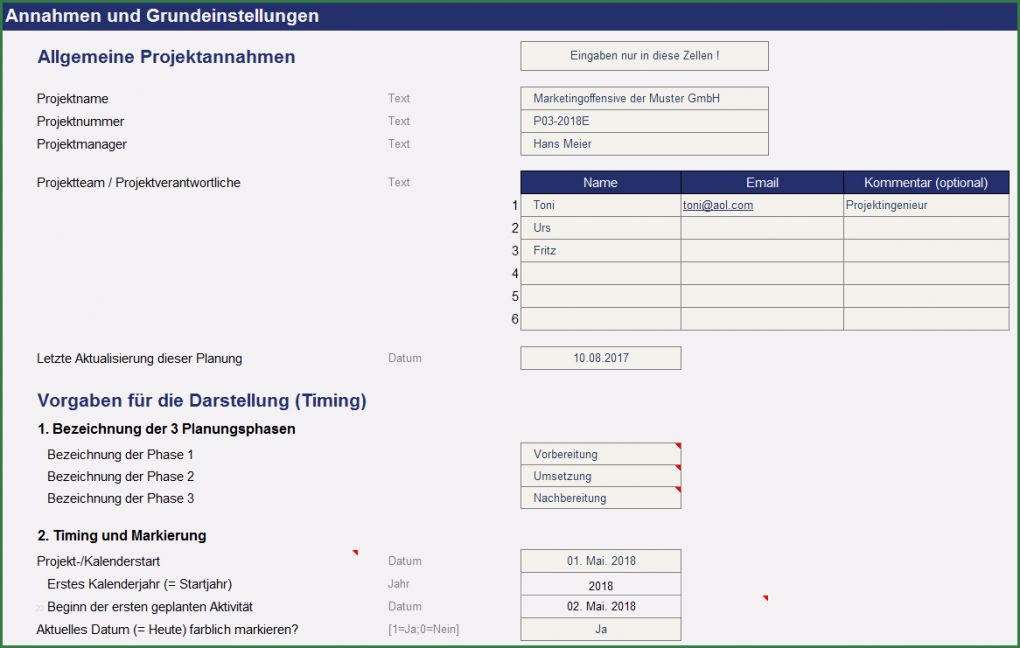Click the Projektname input cell
1020x648 pixels.
[644, 99]
